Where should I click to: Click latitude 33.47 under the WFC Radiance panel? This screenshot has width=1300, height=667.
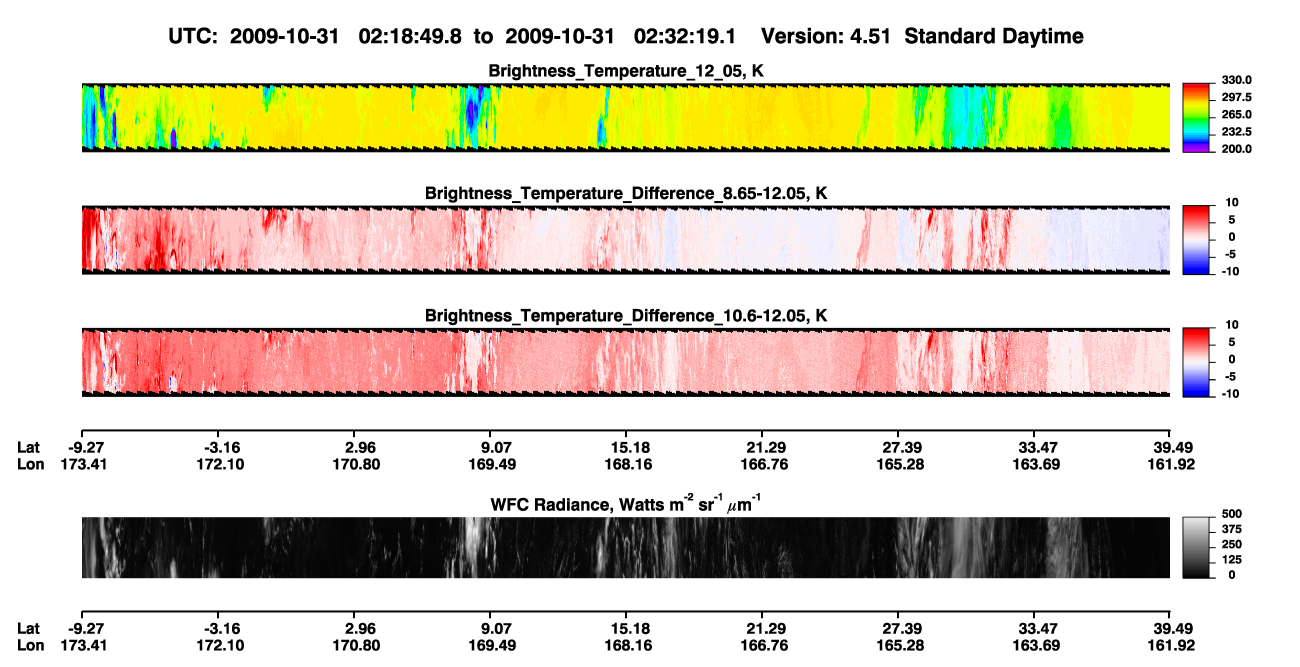tap(1038, 628)
